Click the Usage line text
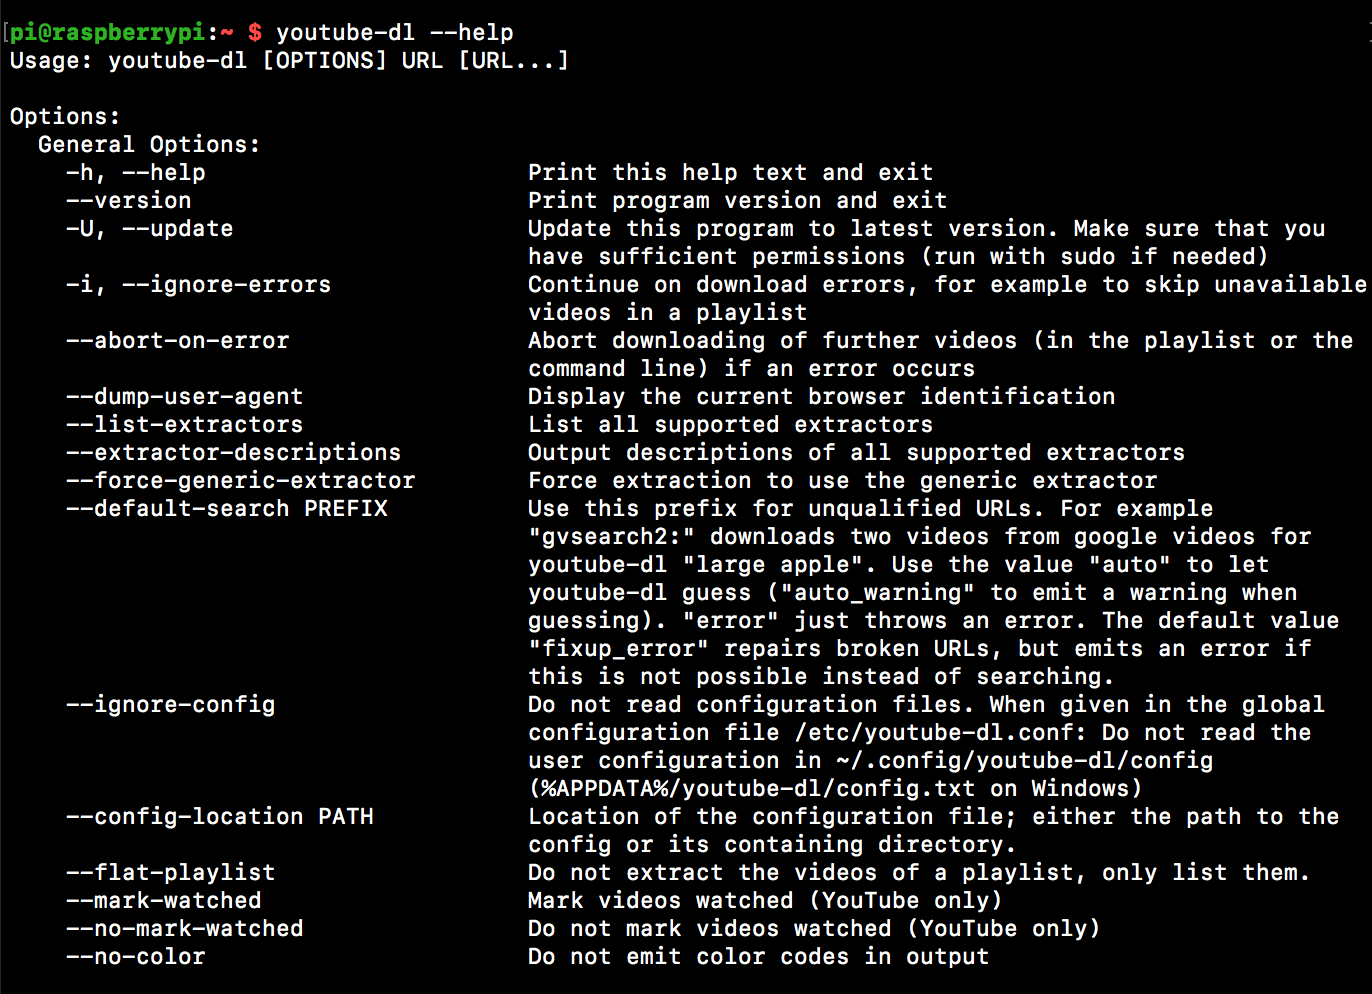 tap(289, 60)
